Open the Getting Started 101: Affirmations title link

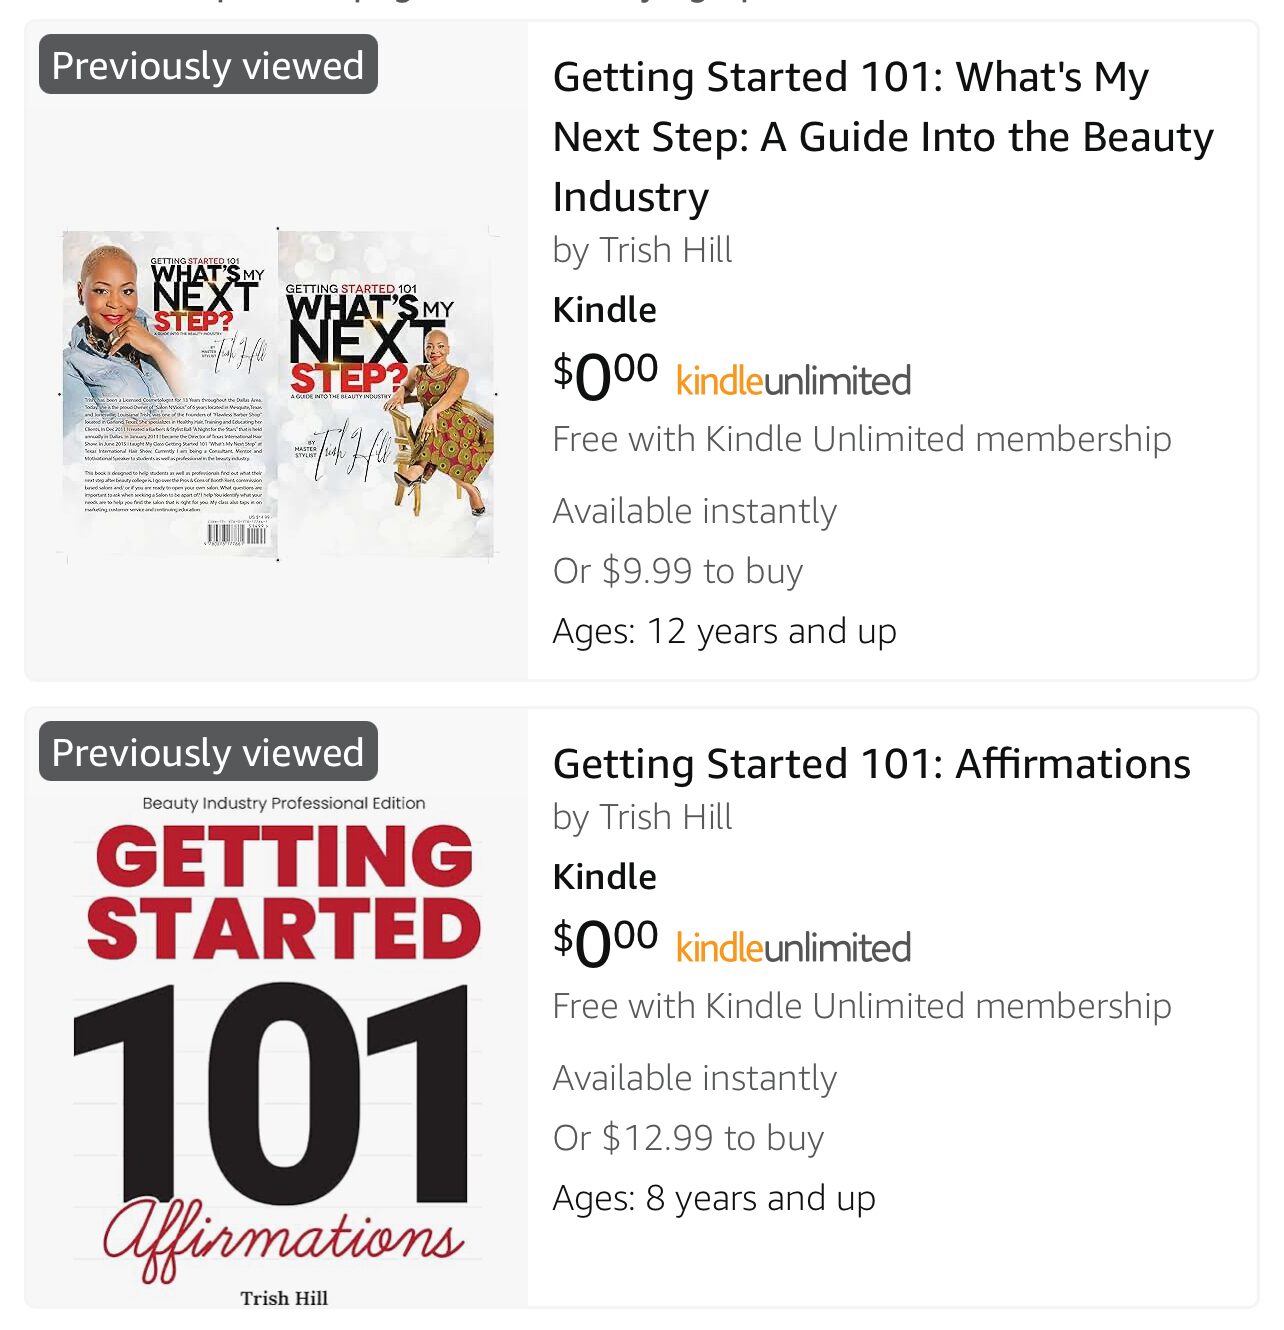(871, 764)
